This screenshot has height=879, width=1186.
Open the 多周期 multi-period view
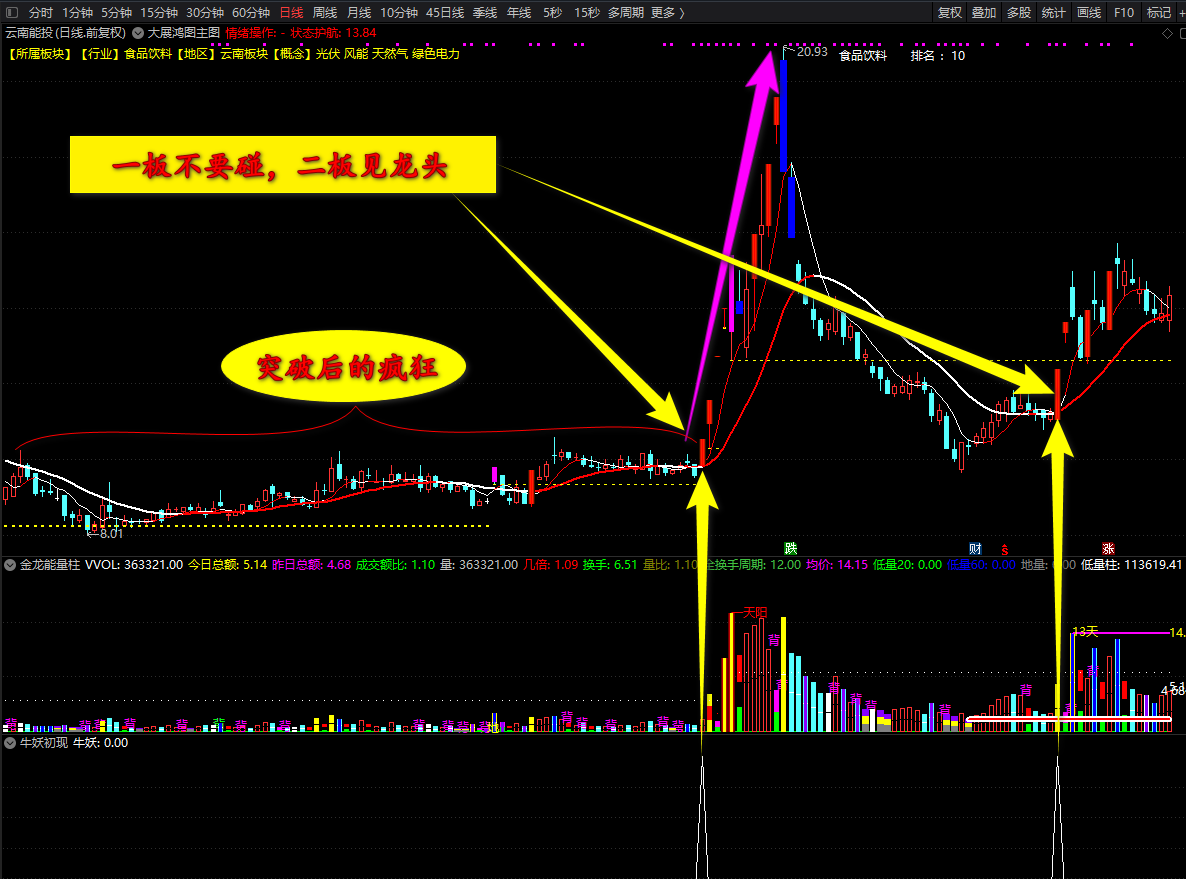click(x=626, y=13)
